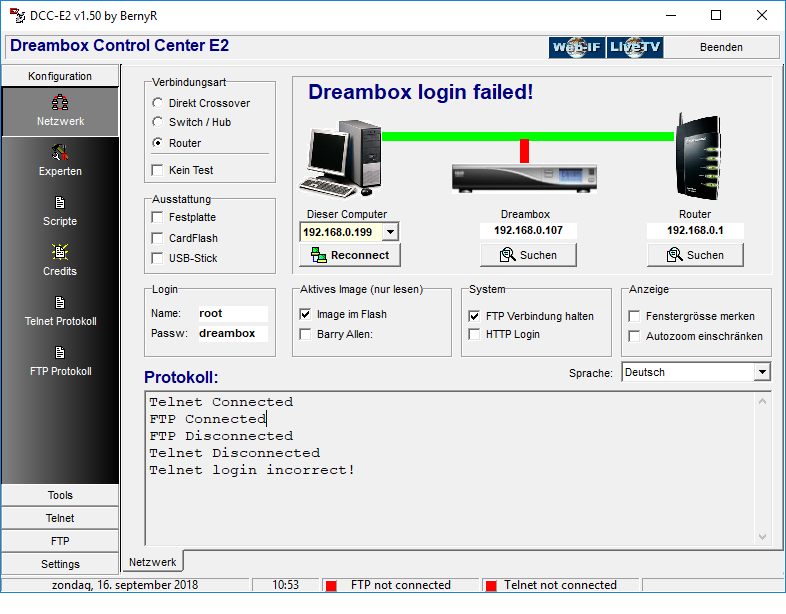Check the USB-Stick option
Screen dimensions: 786x614
click(x=157, y=258)
